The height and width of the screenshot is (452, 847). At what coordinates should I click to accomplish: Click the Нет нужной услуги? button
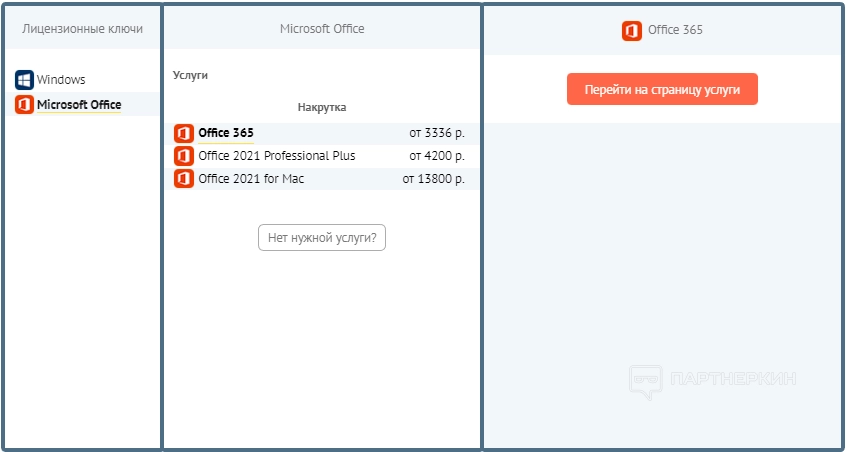pos(322,238)
